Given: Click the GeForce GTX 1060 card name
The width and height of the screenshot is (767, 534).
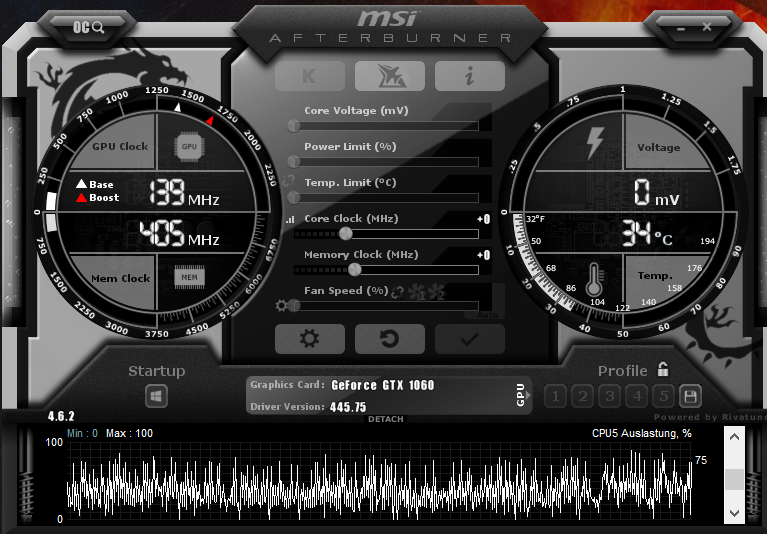Looking at the screenshot, I should 383,385.
